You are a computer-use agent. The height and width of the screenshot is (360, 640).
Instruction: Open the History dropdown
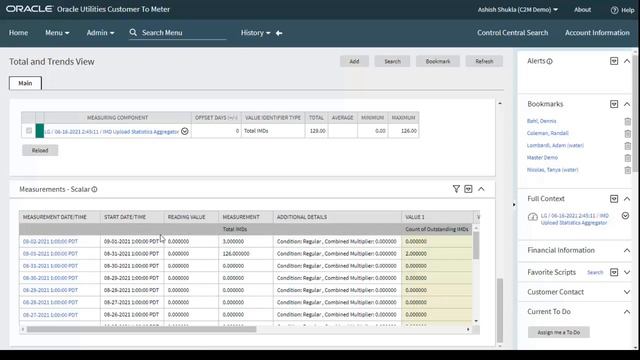click(x=256, y=33)
